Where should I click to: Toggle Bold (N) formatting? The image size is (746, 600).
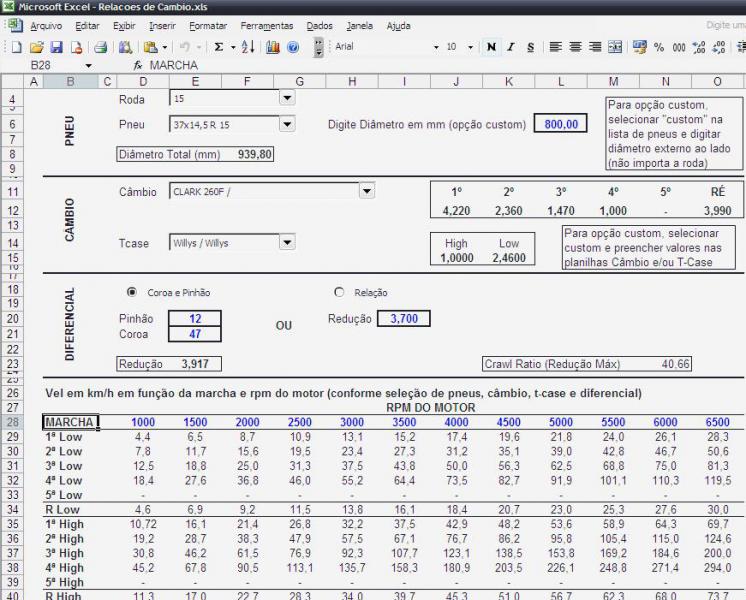[x=491, y=47]
